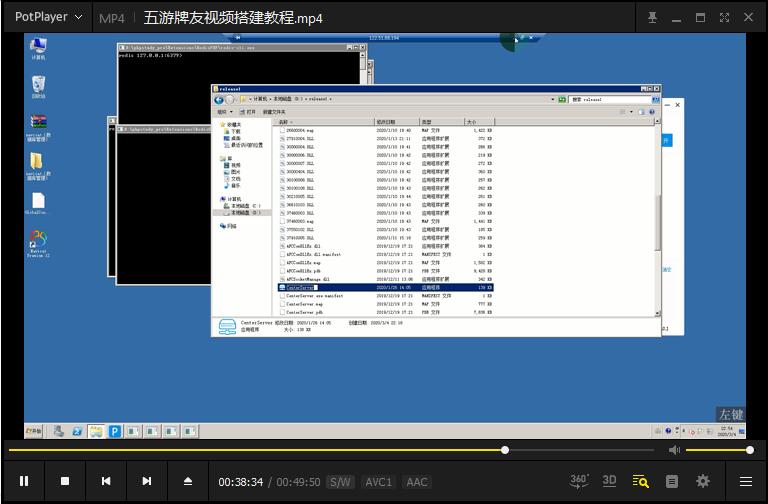Pin the player window on top
The image size is (768, 504).
[652, 18]
